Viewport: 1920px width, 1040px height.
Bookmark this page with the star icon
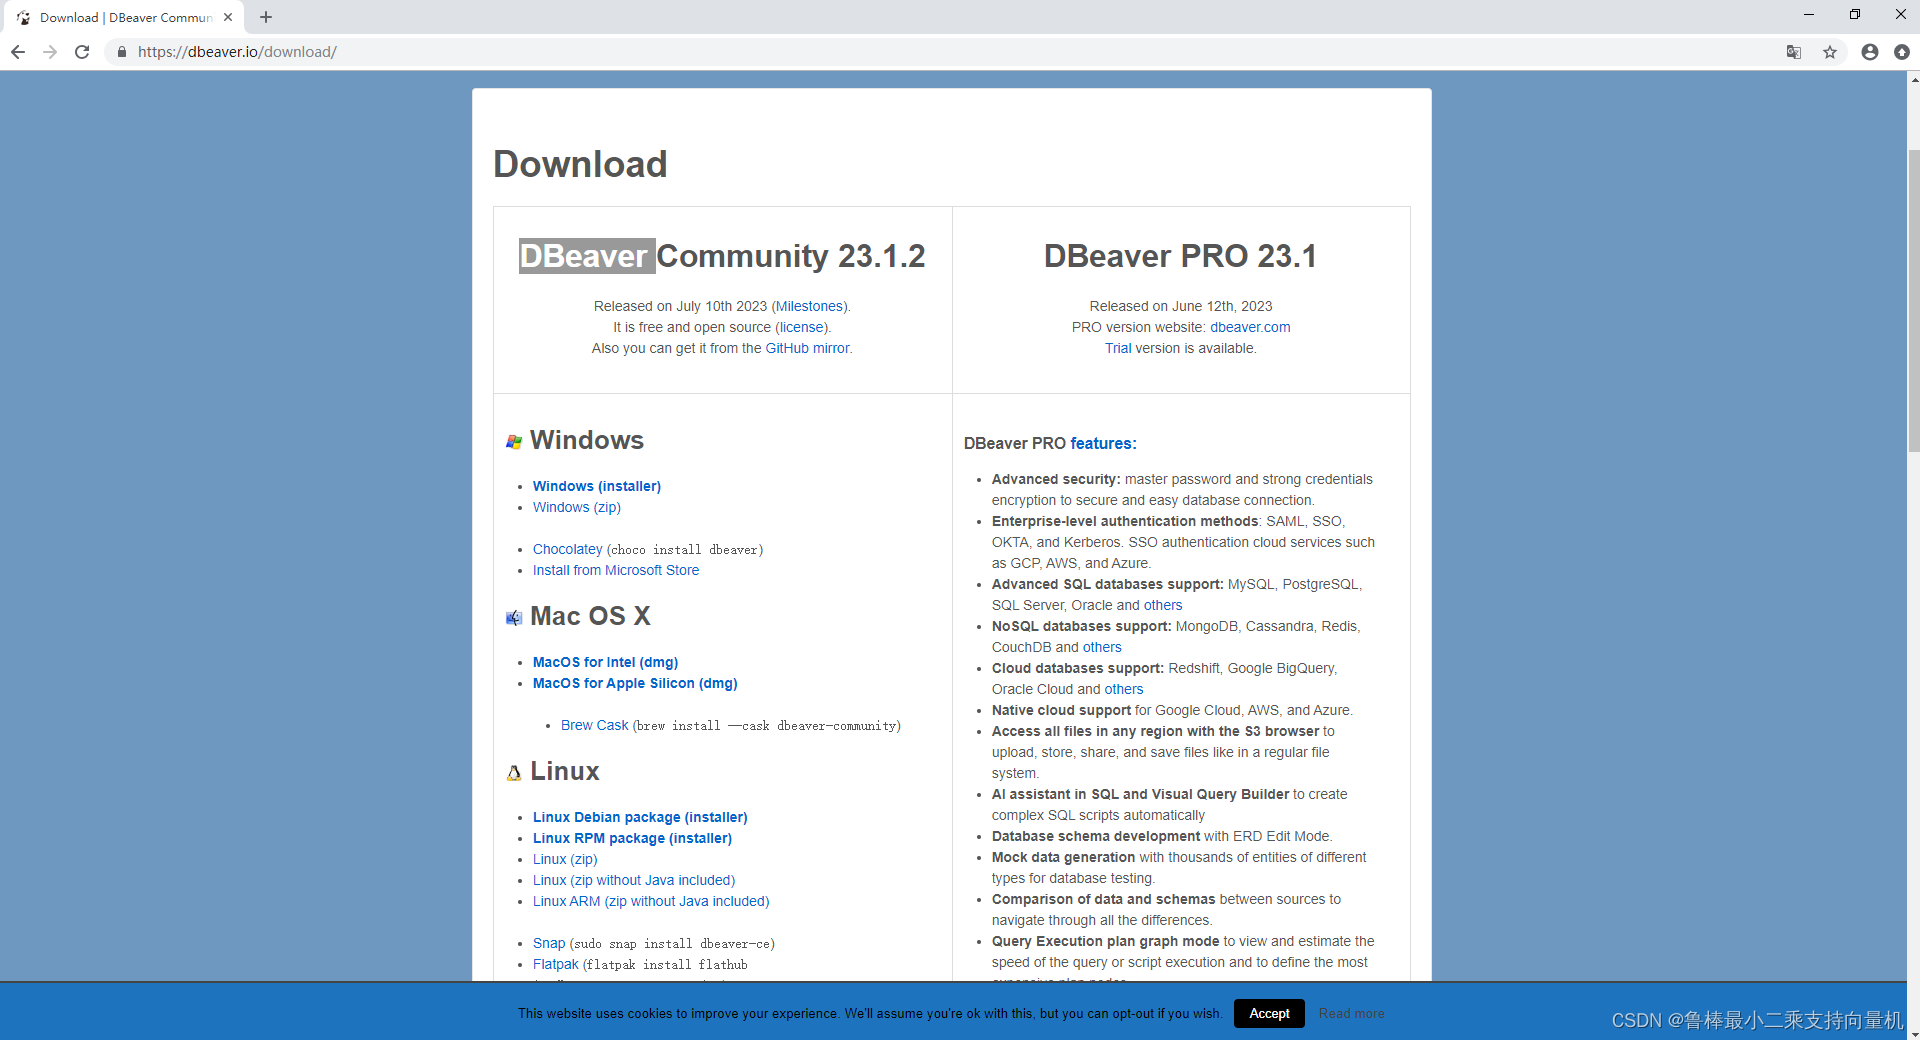(x=1830, y=52)
